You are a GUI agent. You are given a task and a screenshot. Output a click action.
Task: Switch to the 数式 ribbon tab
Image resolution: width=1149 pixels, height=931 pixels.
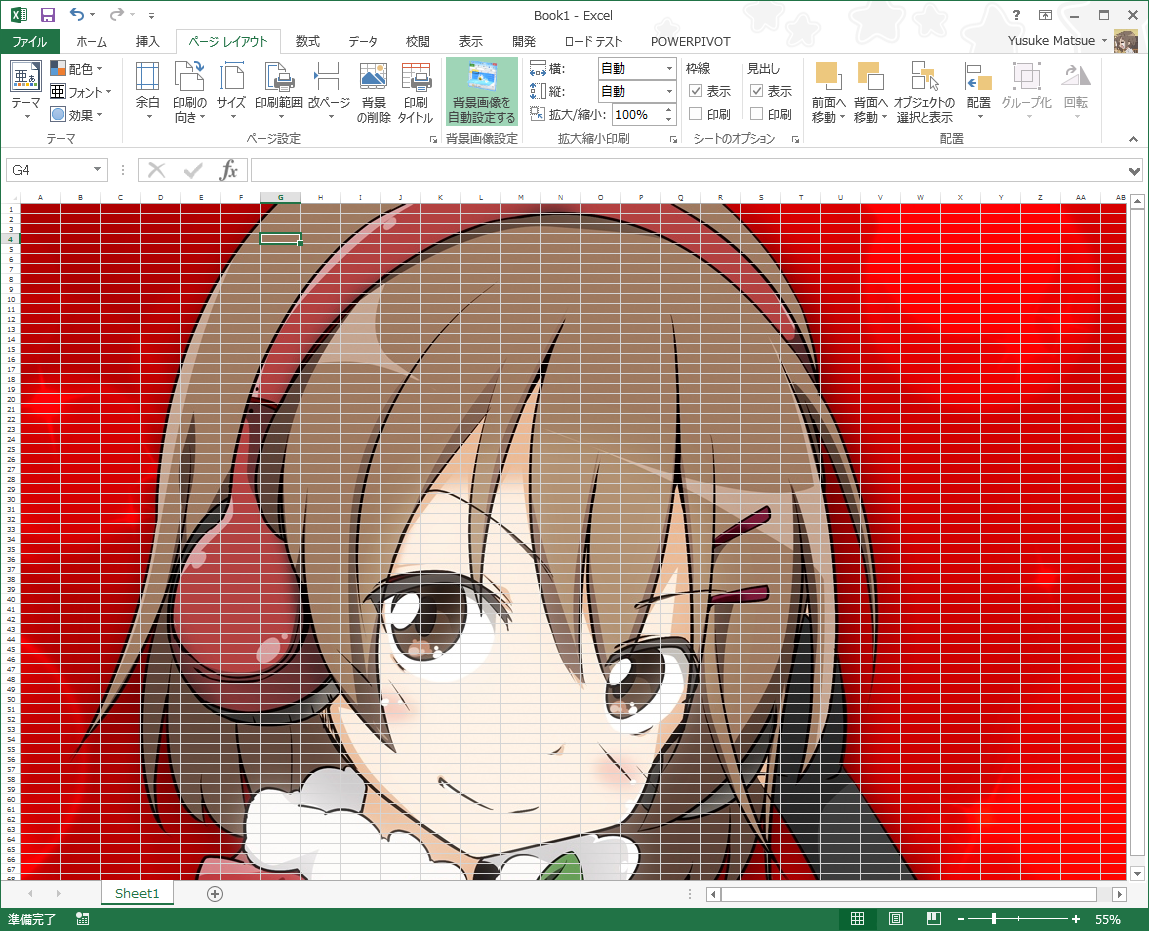(307, 42)
